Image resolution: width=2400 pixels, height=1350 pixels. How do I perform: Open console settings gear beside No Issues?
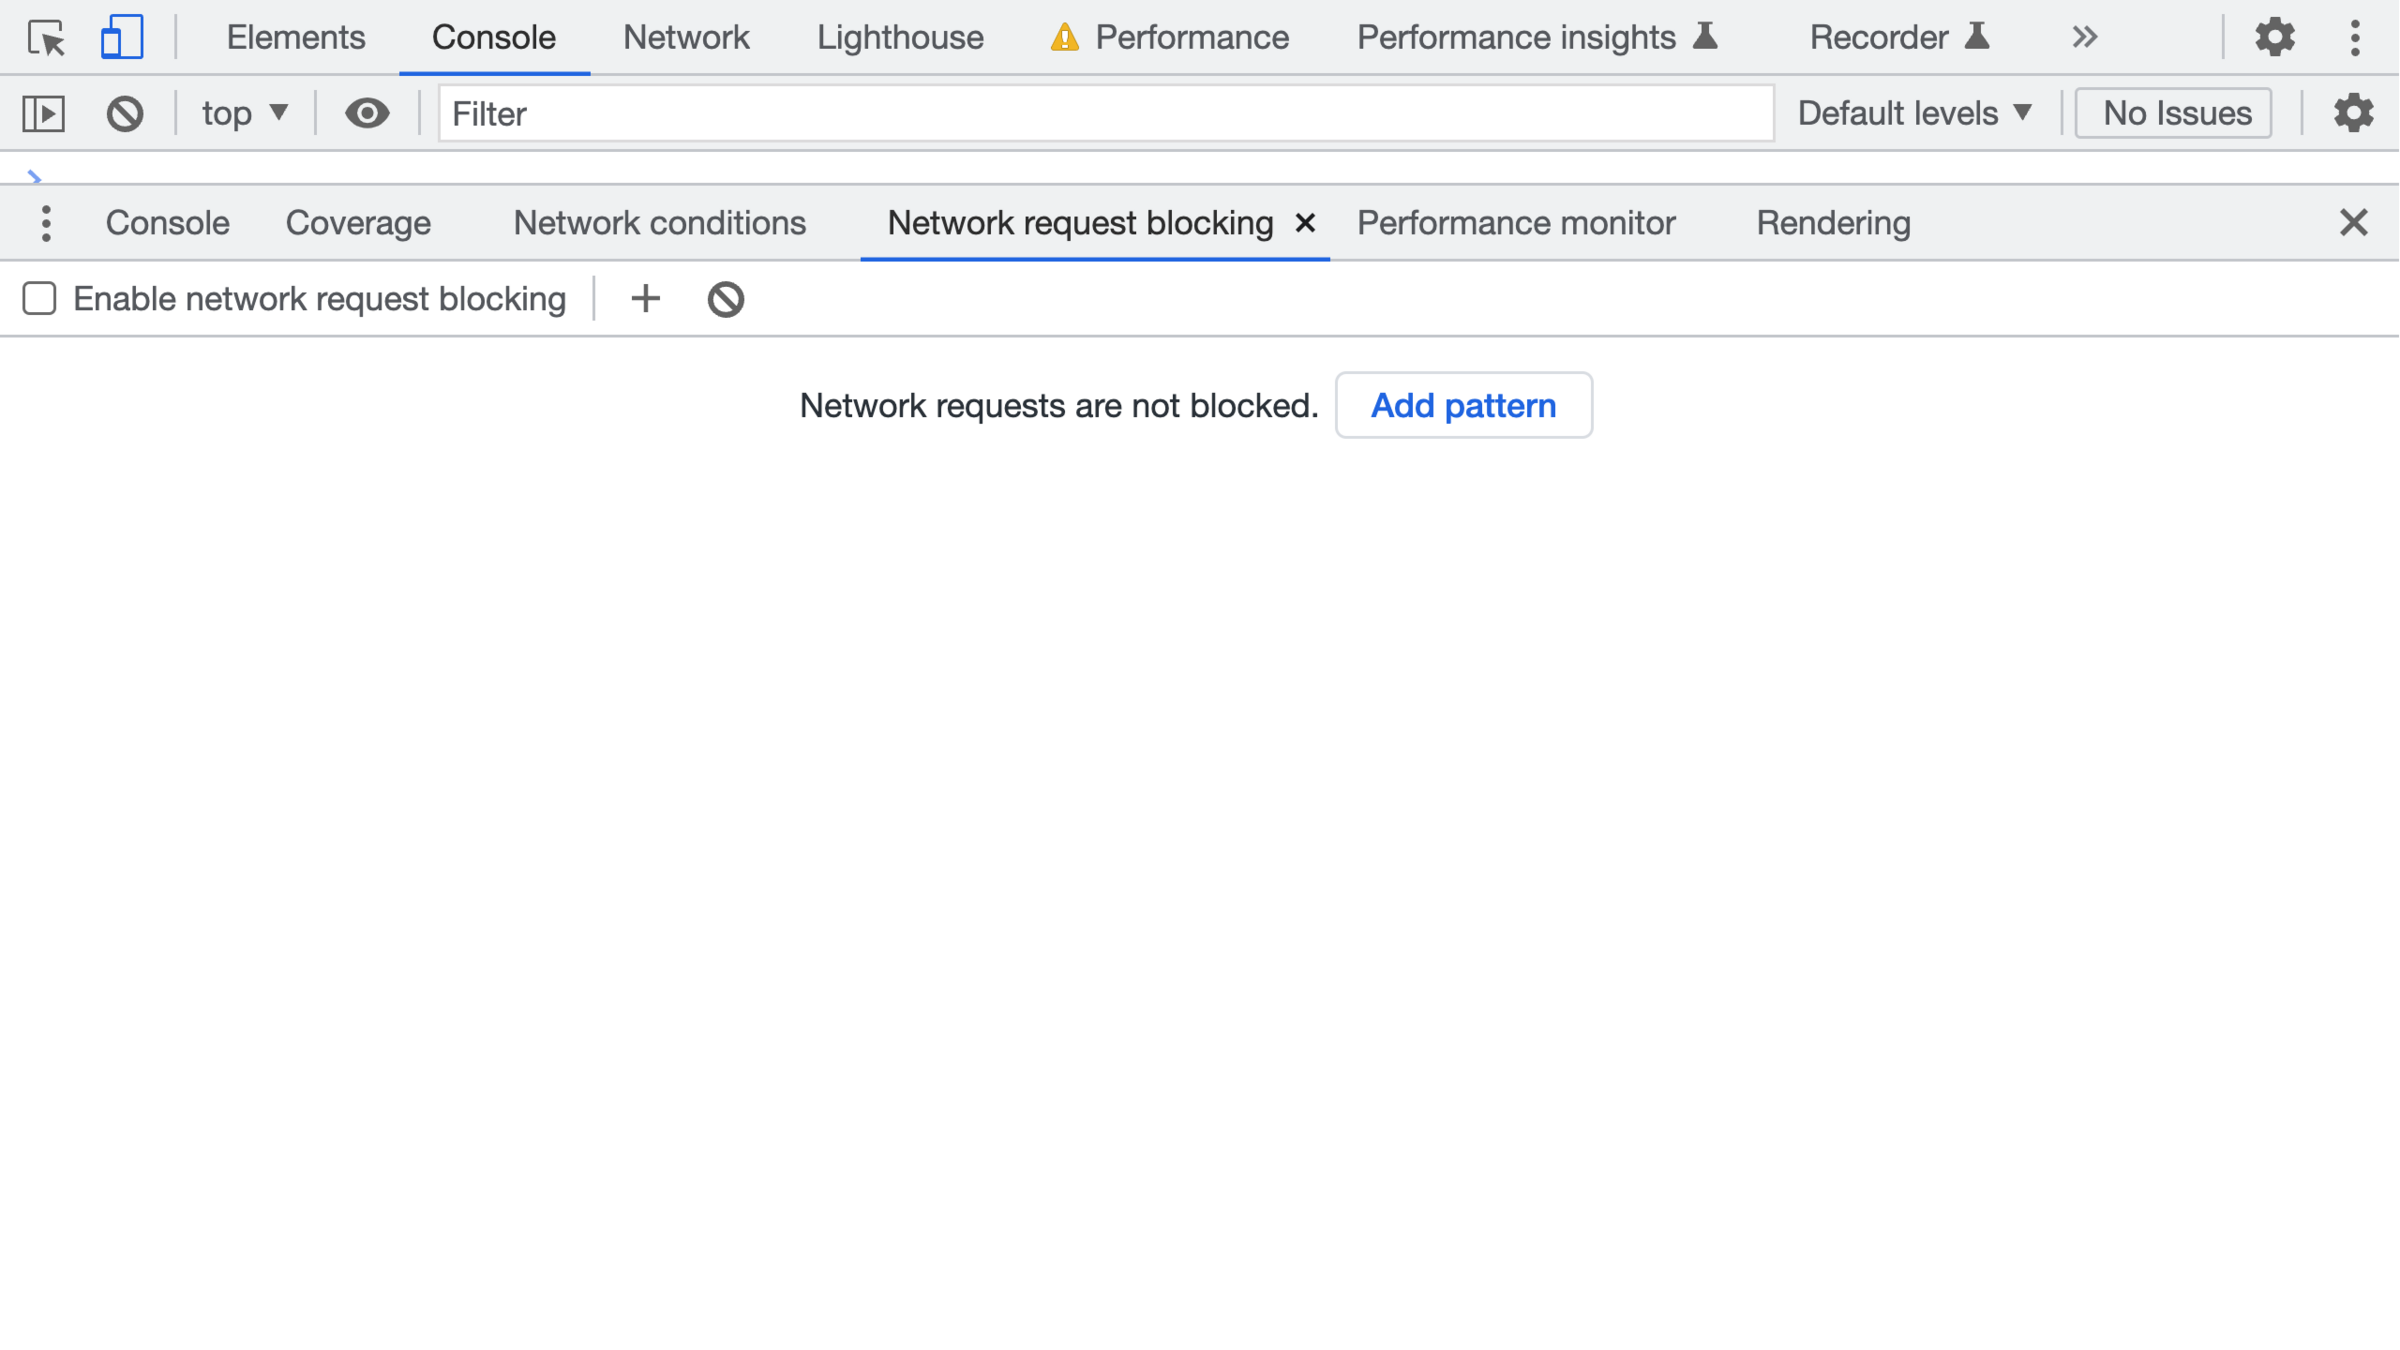(x=2353, y=113)
